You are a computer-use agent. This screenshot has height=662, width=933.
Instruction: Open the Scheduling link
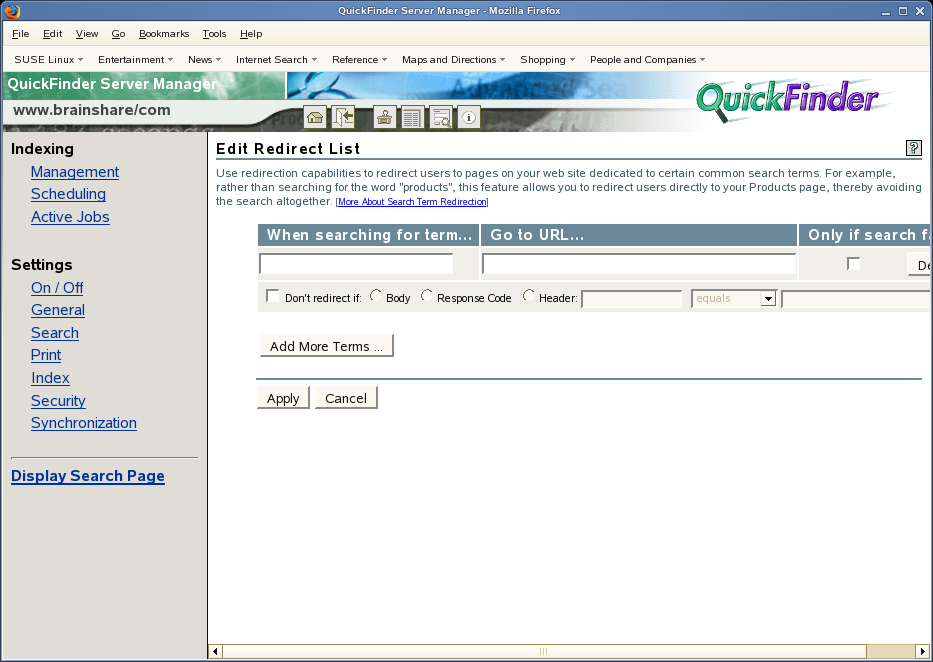(x=68, y=194)
